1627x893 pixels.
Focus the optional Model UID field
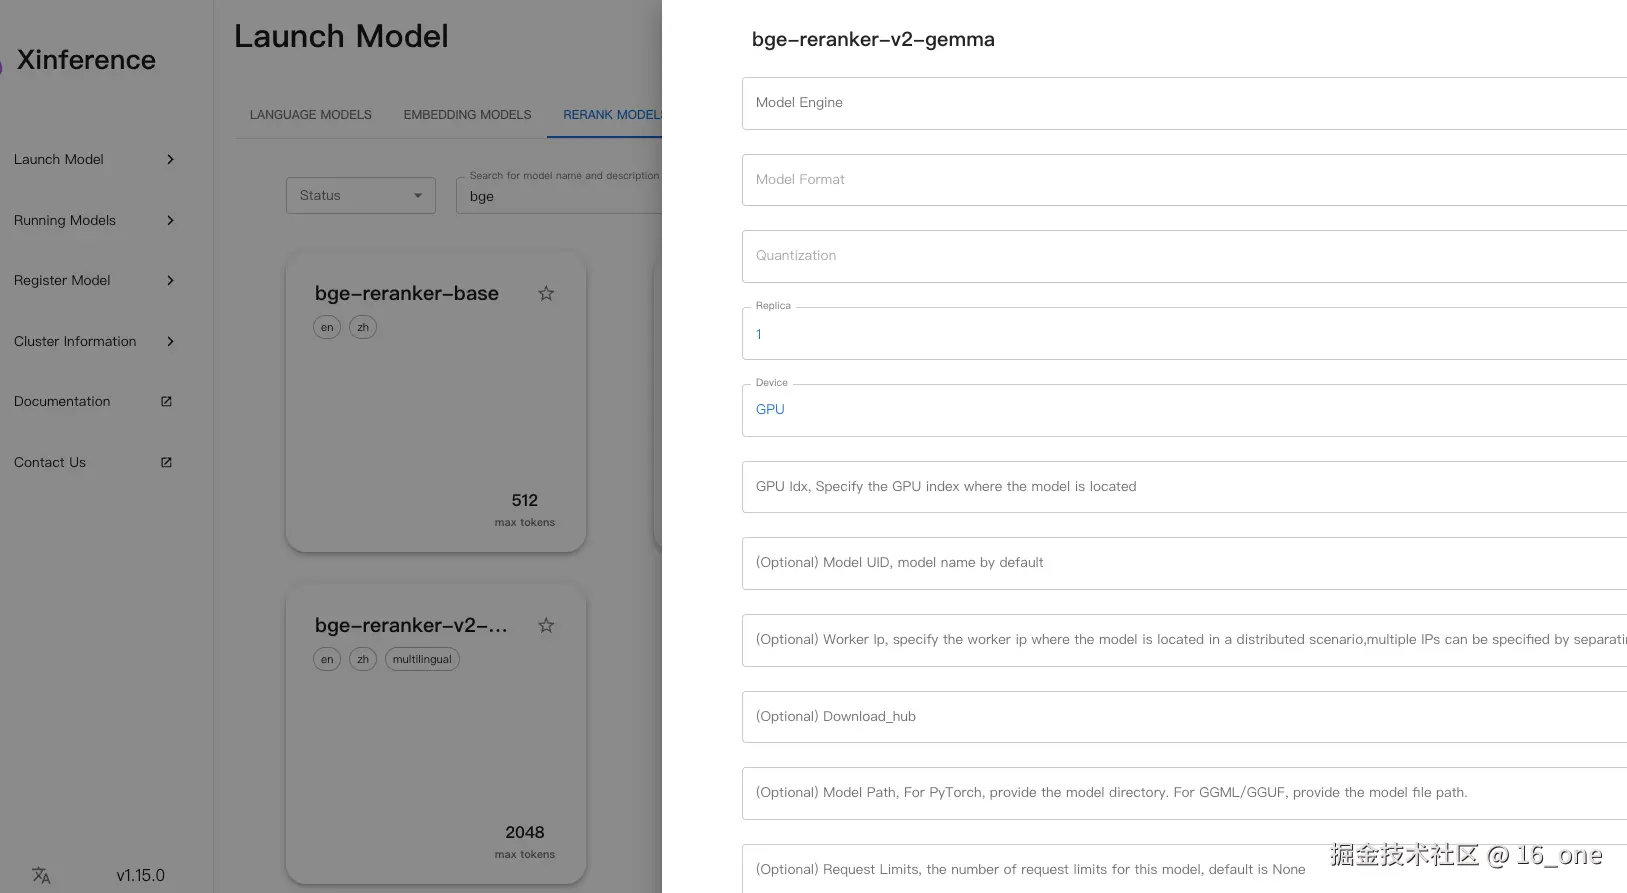click(x=1184, y=563)
